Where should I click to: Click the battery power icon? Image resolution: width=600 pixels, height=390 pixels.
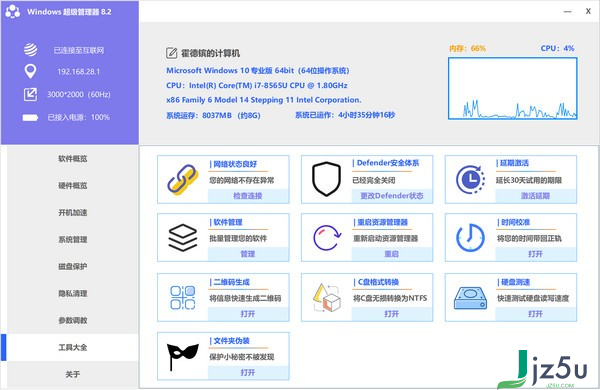[x=30, y=117]
